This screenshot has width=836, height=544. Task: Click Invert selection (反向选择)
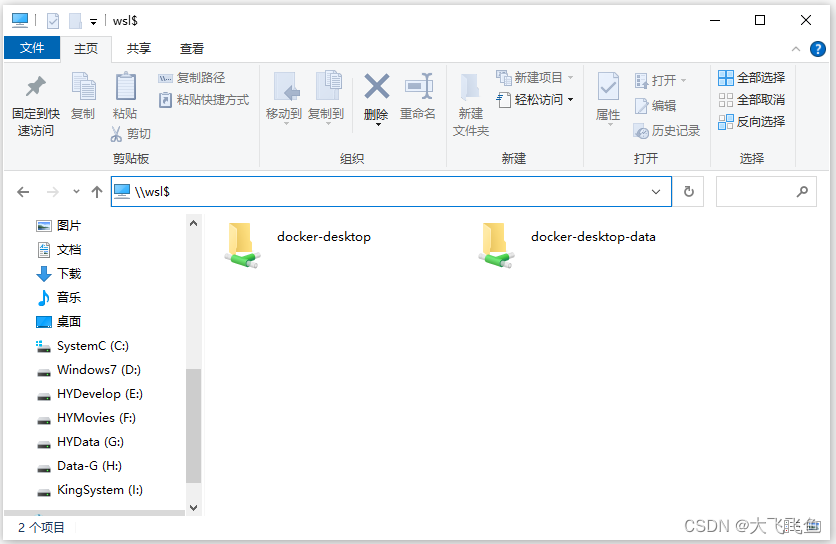coord(752,122)
